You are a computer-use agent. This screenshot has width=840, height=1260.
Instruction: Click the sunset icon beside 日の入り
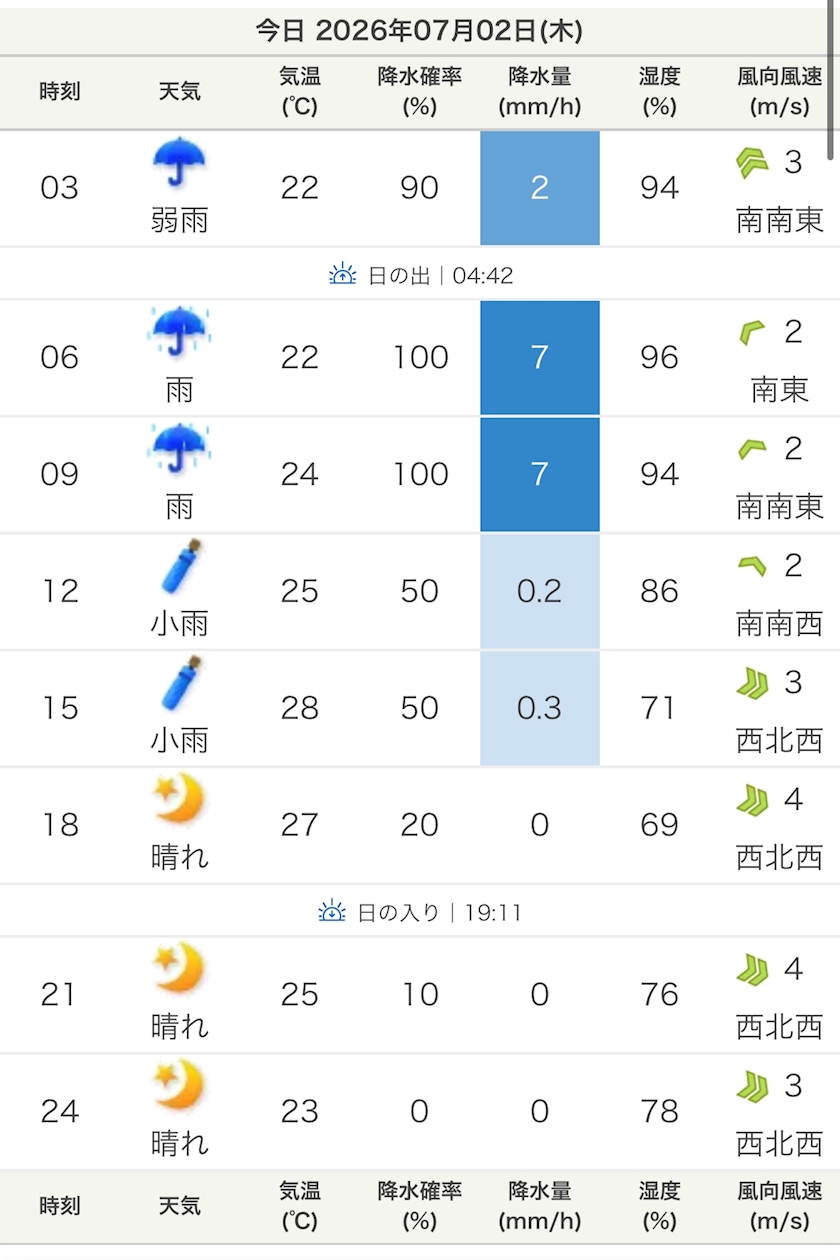point(332,912)
